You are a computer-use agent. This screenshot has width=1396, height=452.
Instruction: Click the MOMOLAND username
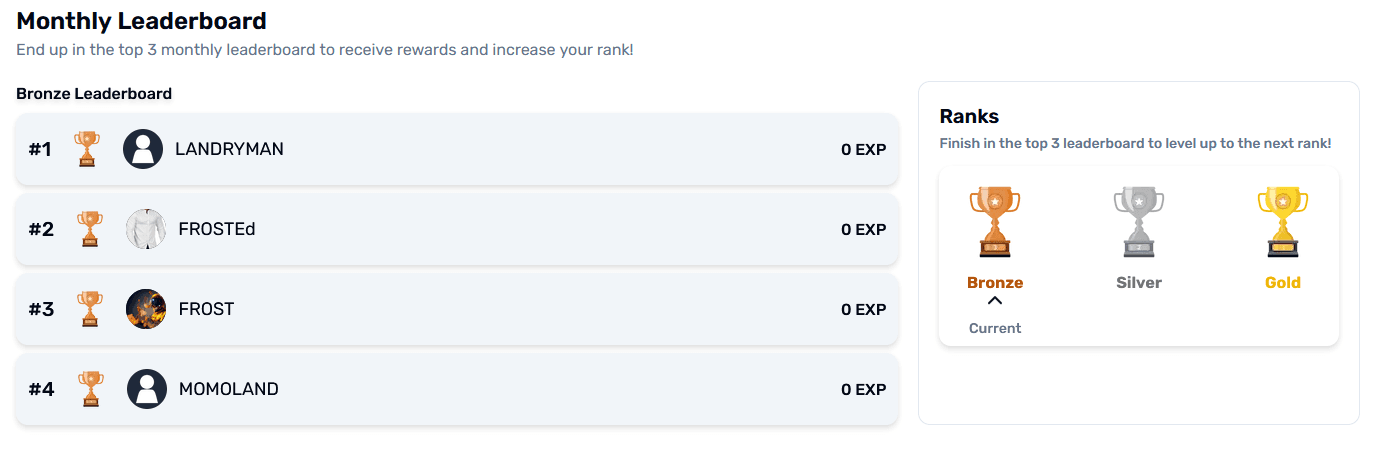229,389
